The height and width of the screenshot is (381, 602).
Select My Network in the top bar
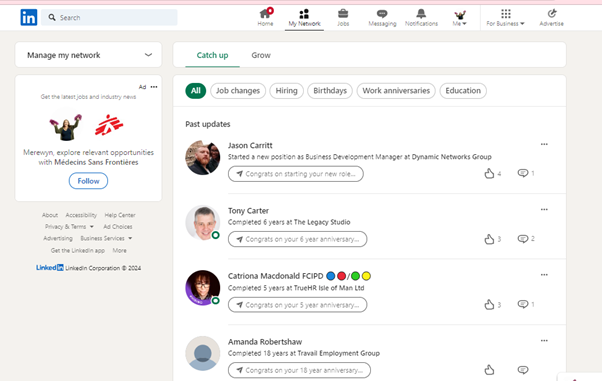(304, 18)
